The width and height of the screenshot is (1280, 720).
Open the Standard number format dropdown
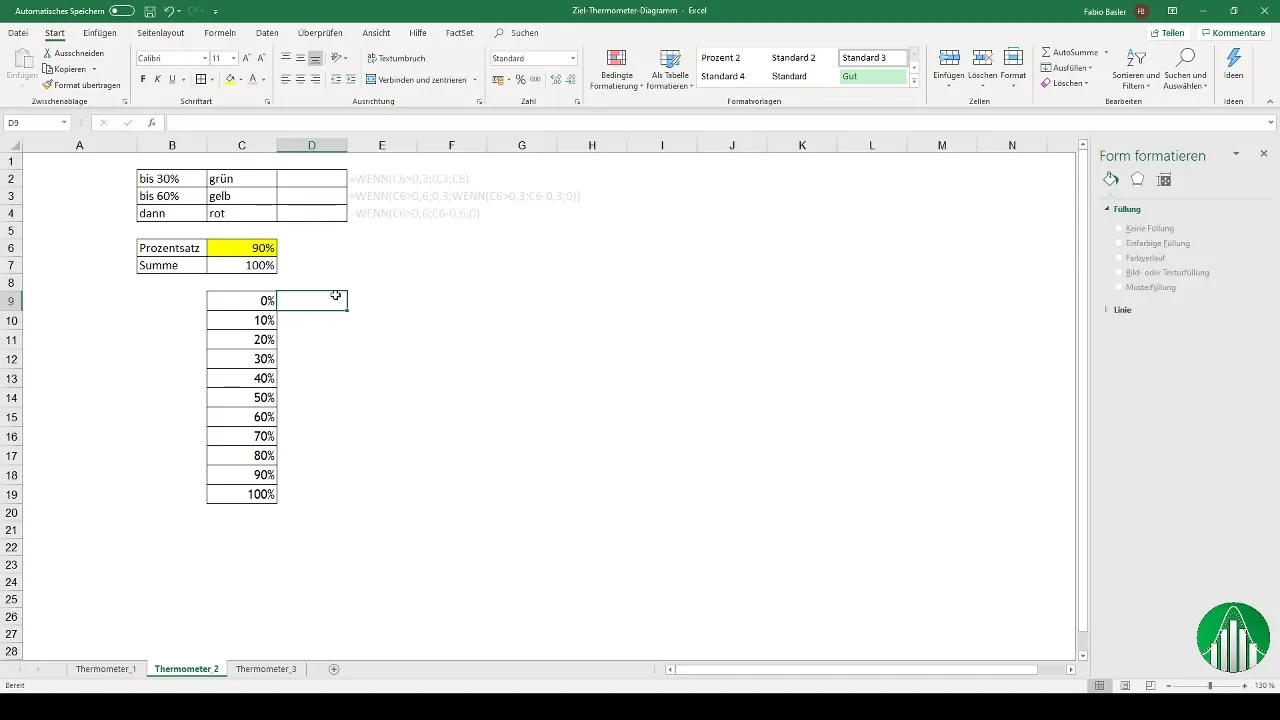[572, 58]
